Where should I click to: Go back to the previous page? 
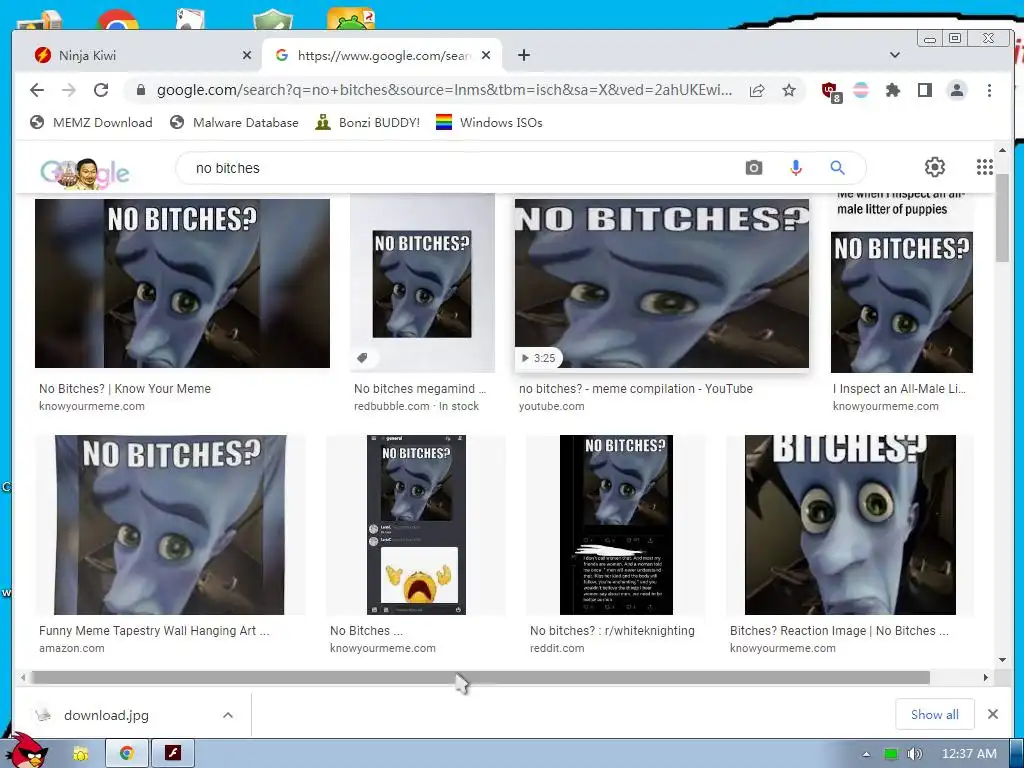click(37, 90)
